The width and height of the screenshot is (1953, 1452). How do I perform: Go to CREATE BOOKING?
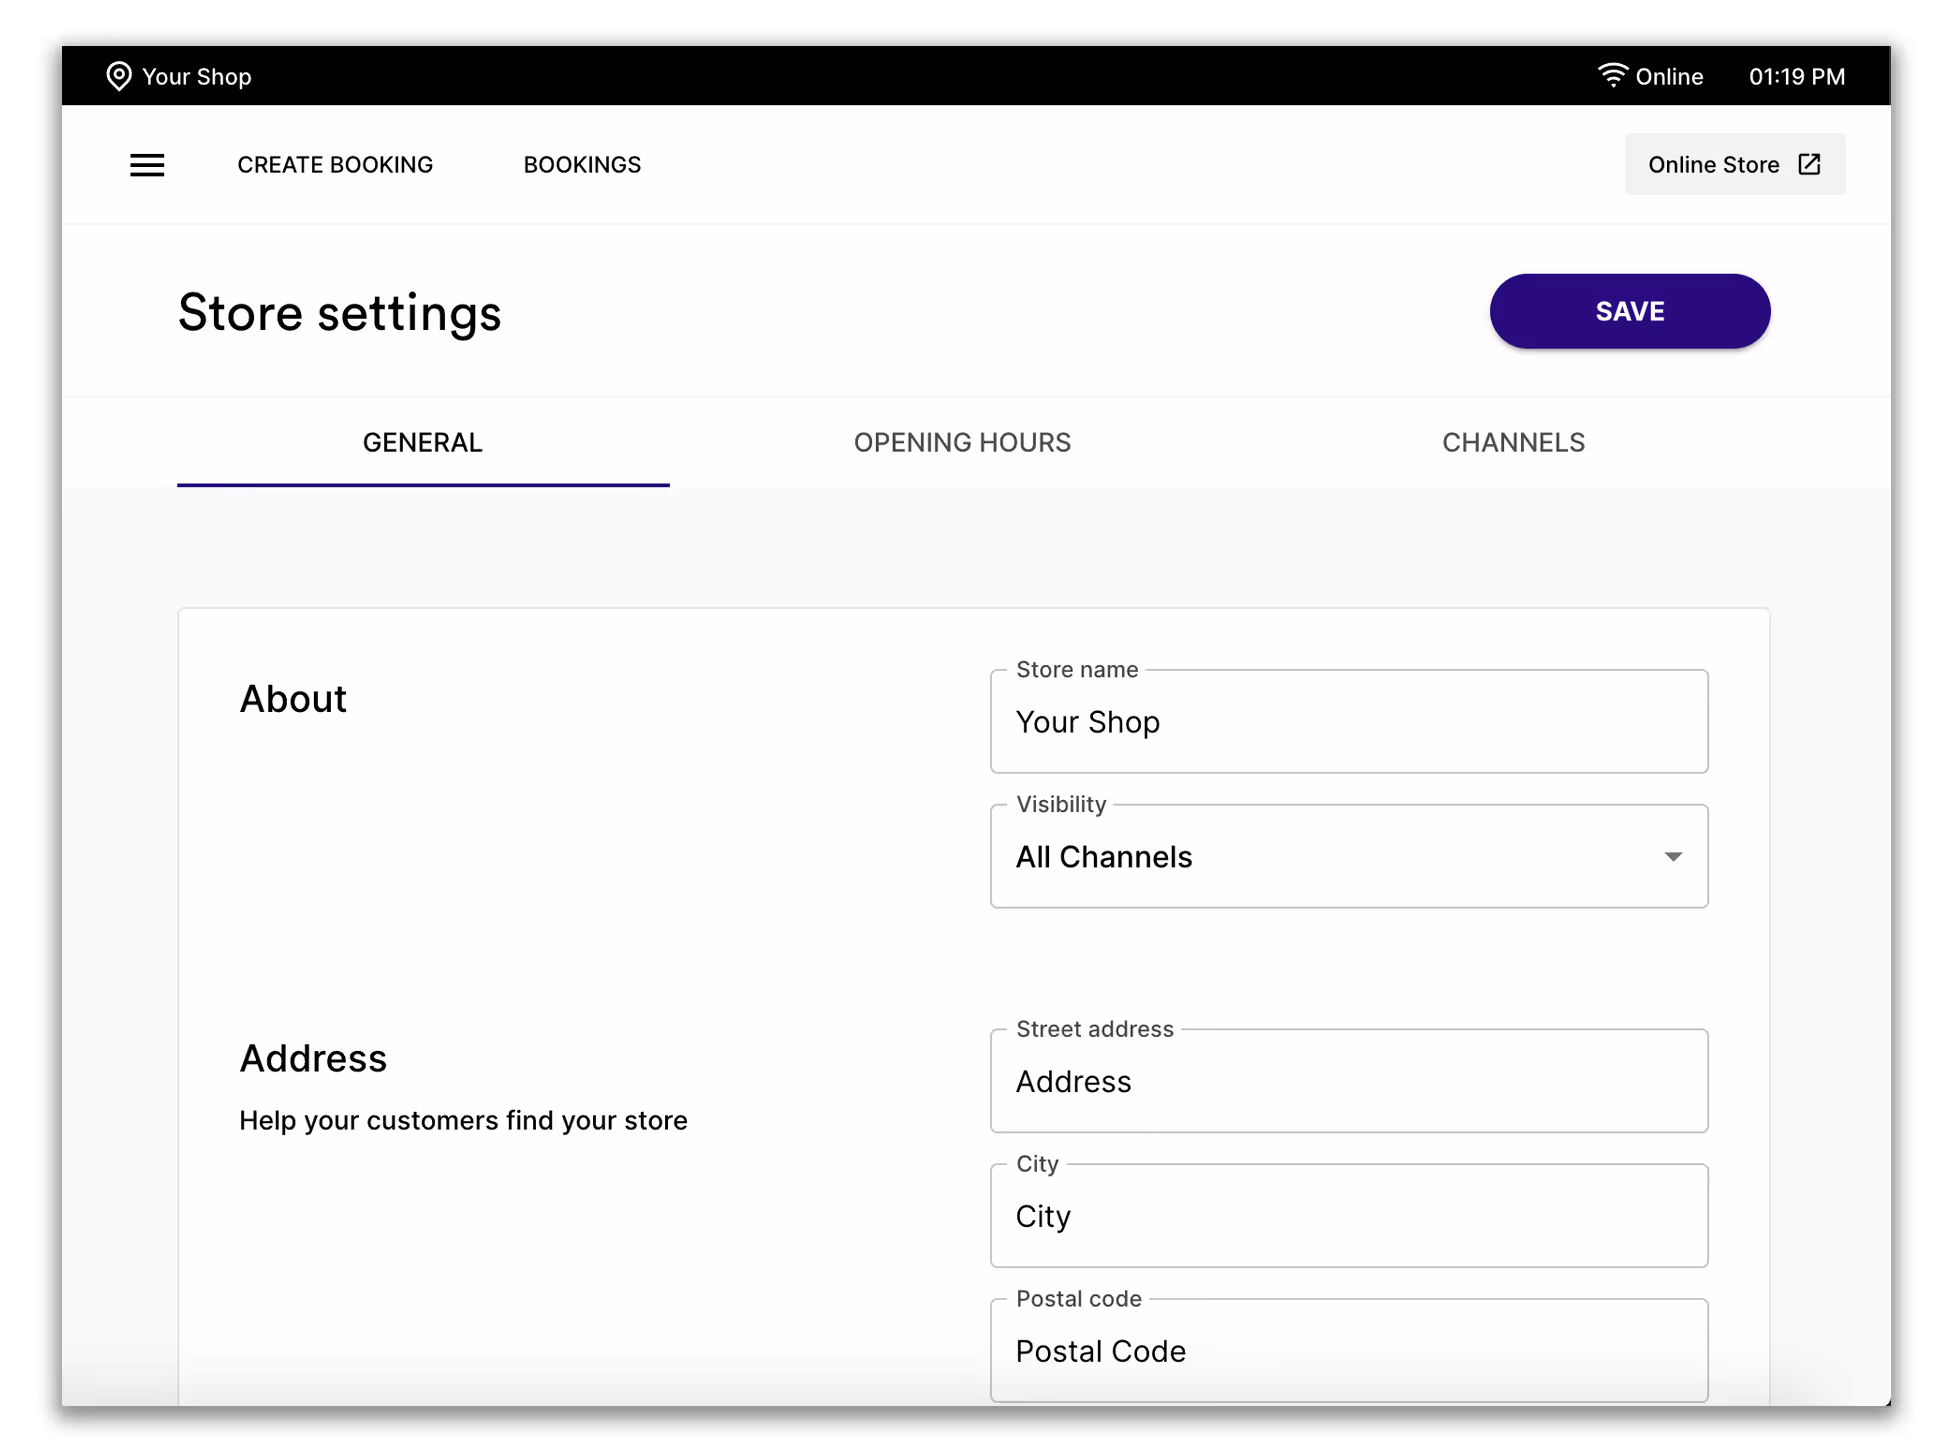[x=335, y=164]
